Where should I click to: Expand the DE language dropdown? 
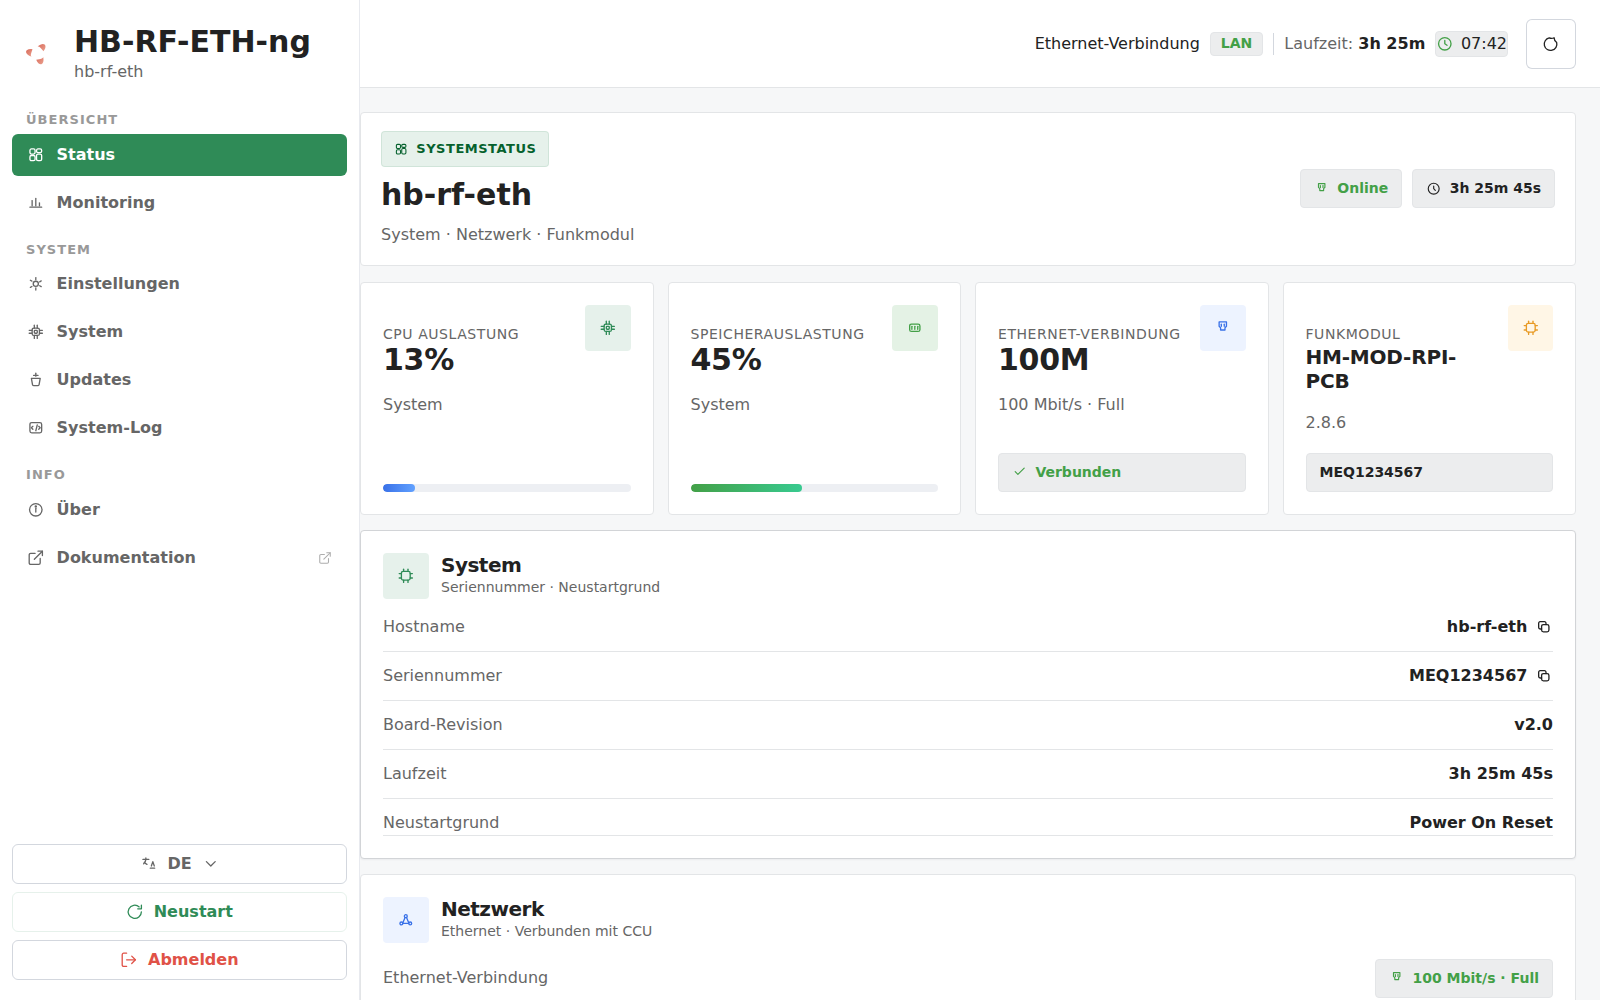[x=179, y=864]
